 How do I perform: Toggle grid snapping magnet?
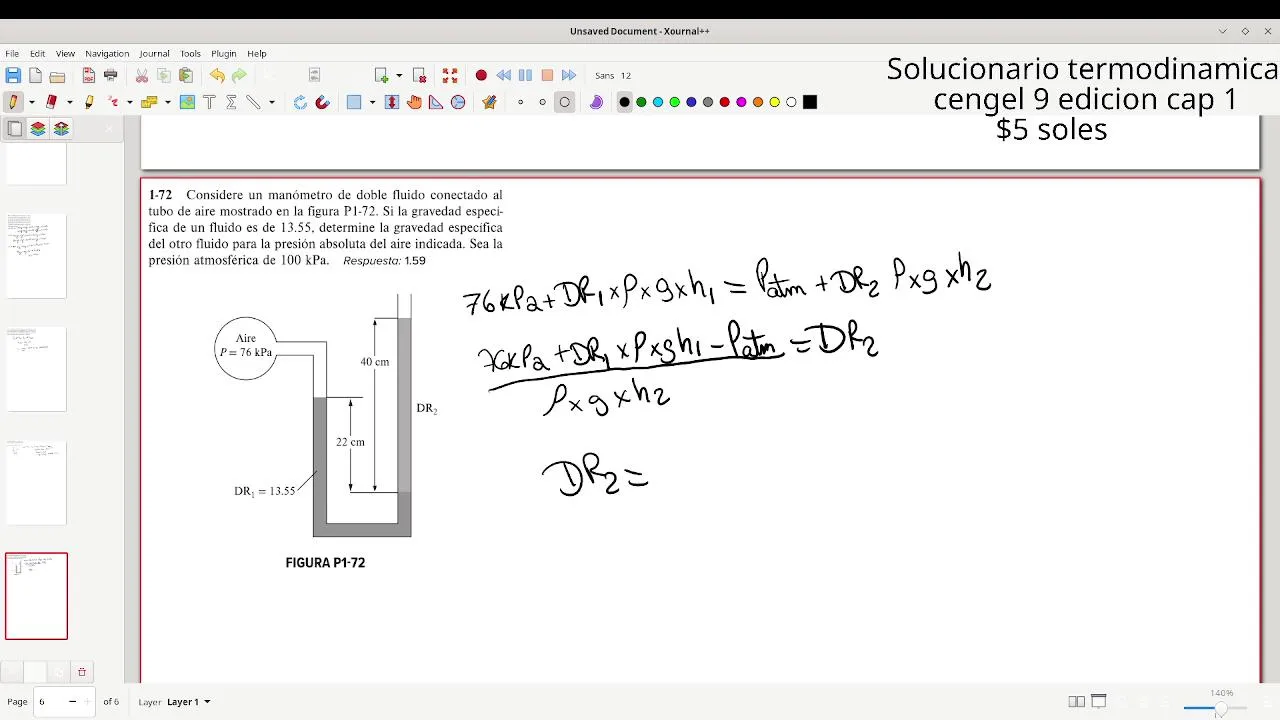pos(322,102)
